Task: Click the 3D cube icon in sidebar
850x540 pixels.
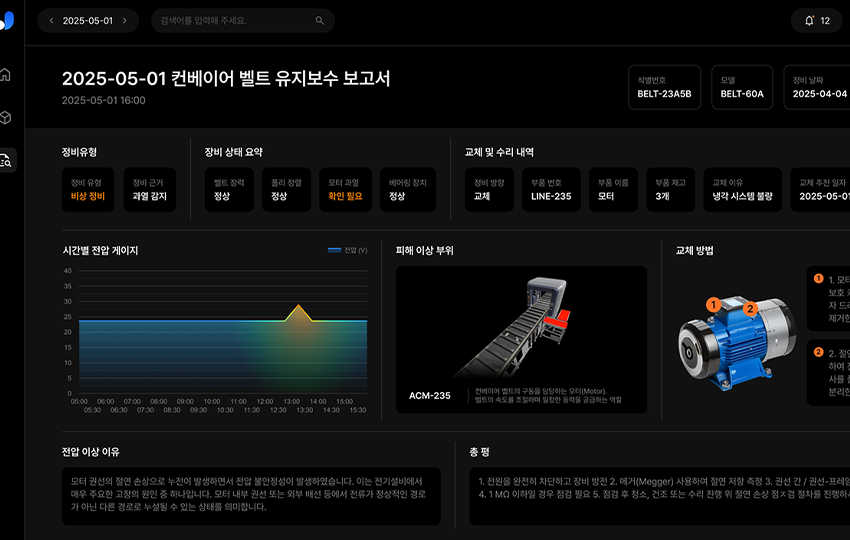Action: click(6, 118)
